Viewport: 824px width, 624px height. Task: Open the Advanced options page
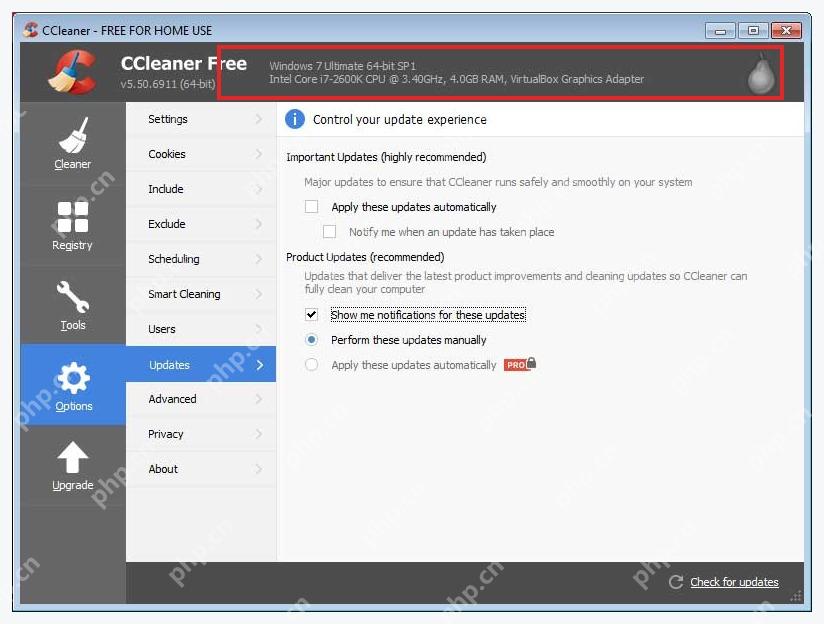click(x=201, y=399)
